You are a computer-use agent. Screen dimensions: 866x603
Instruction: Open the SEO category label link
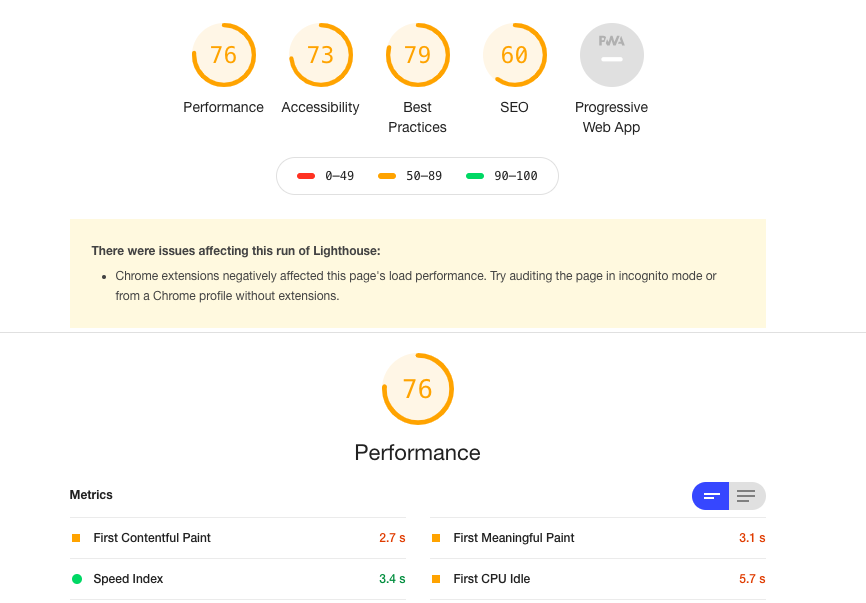[x=514, y=107]
